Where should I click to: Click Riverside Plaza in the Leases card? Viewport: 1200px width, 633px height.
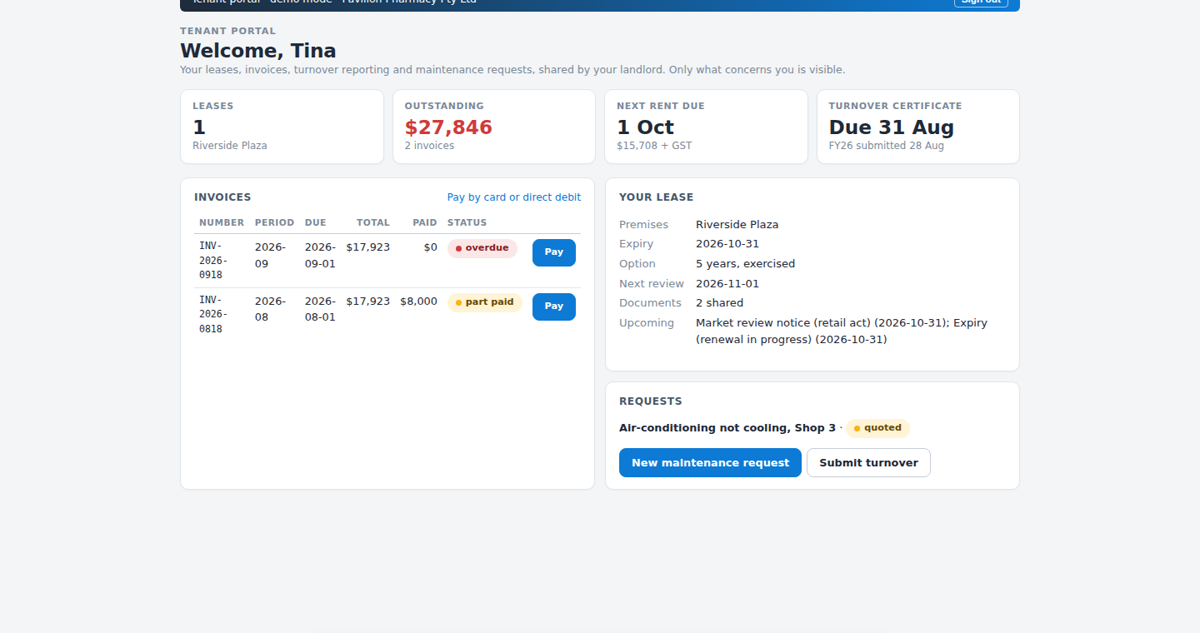pos(230,146)
